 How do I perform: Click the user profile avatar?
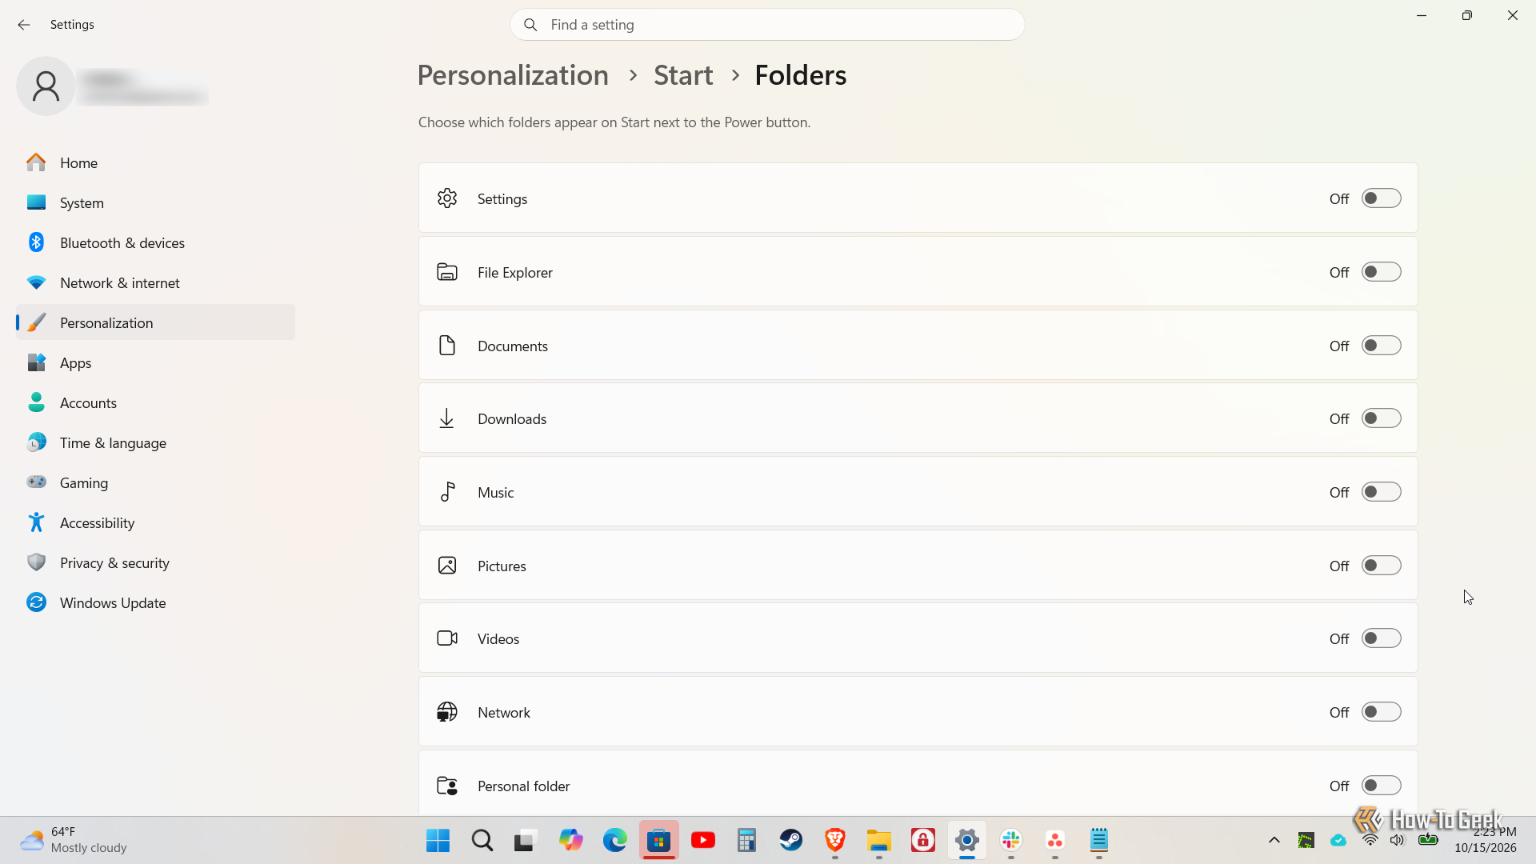pyautogui.click(x=45, y=86)
